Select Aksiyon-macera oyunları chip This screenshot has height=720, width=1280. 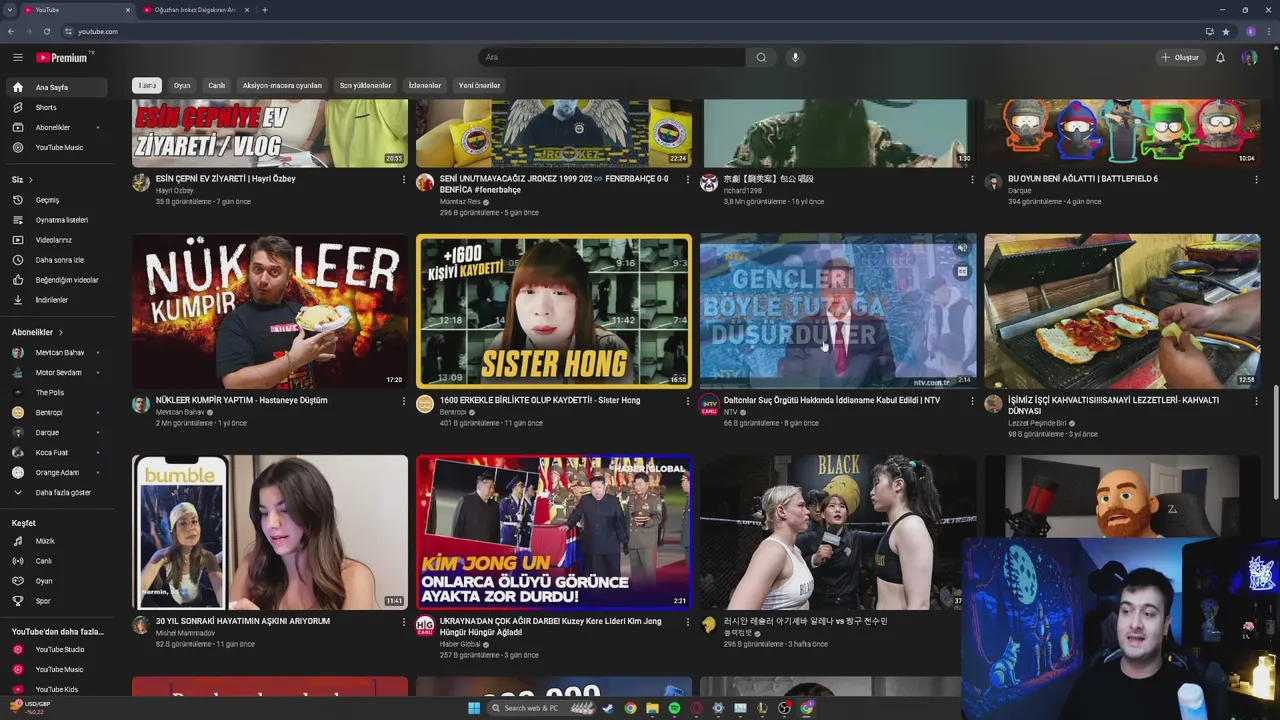coord(282,86)
